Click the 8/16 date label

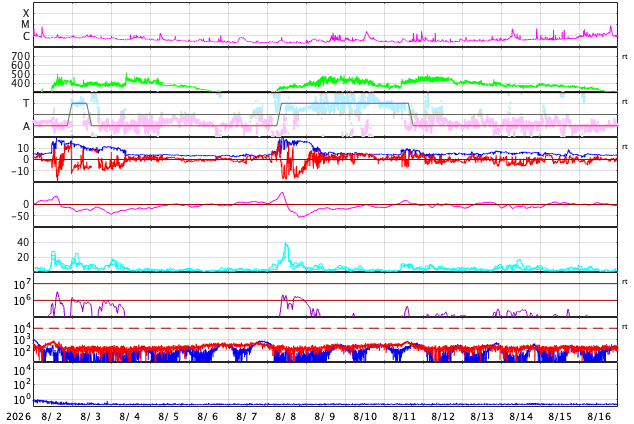[599, 416]
